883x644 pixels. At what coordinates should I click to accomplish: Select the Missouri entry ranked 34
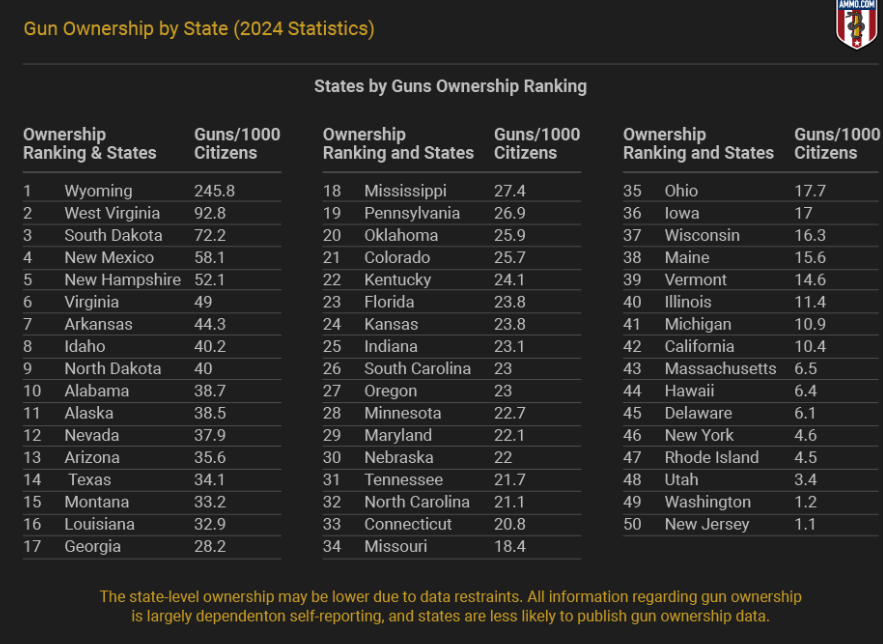(395, 546)
